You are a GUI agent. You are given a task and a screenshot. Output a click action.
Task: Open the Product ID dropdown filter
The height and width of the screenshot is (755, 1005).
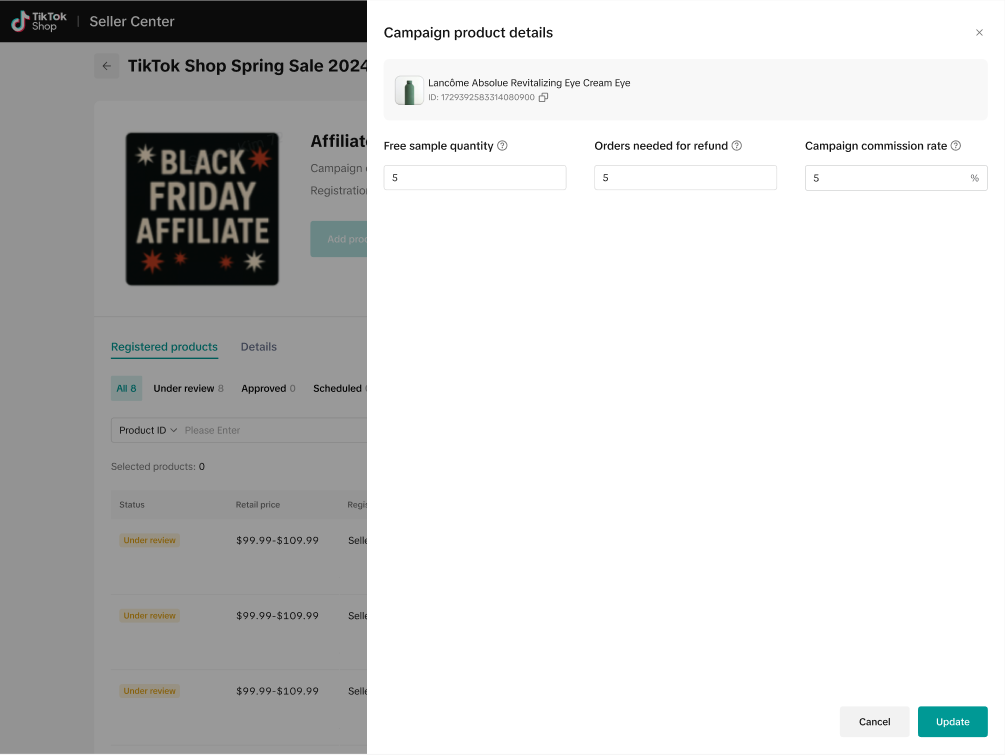tap(147, 430)
